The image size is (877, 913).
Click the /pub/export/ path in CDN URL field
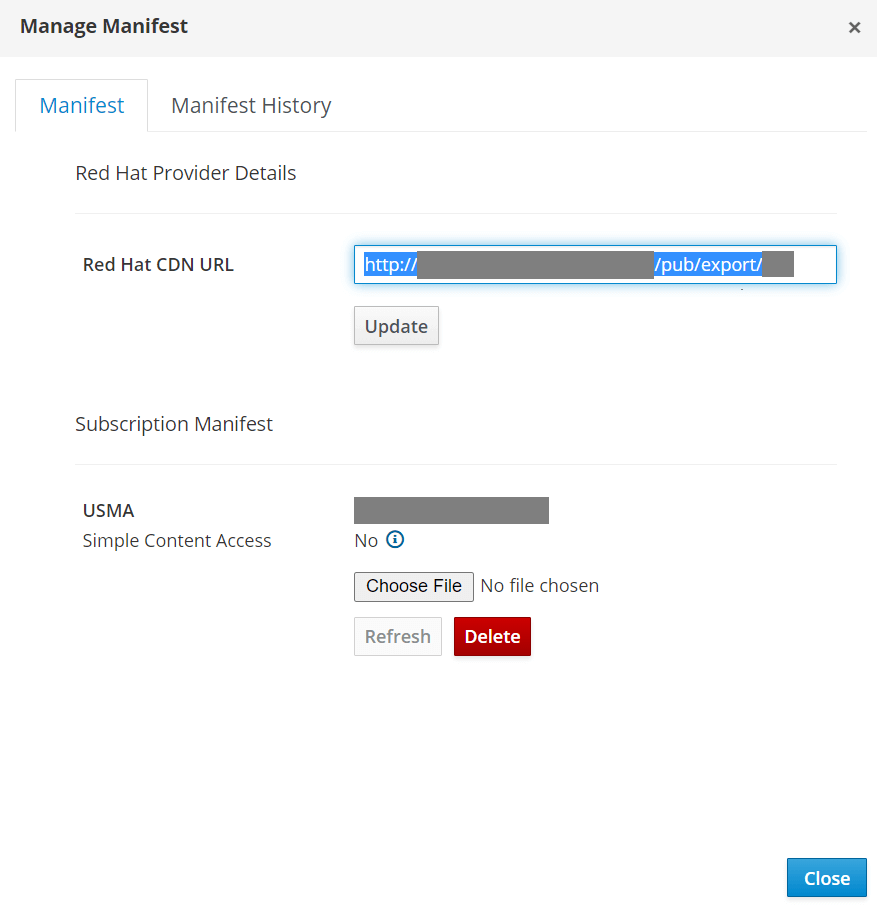tap(708, 265)
